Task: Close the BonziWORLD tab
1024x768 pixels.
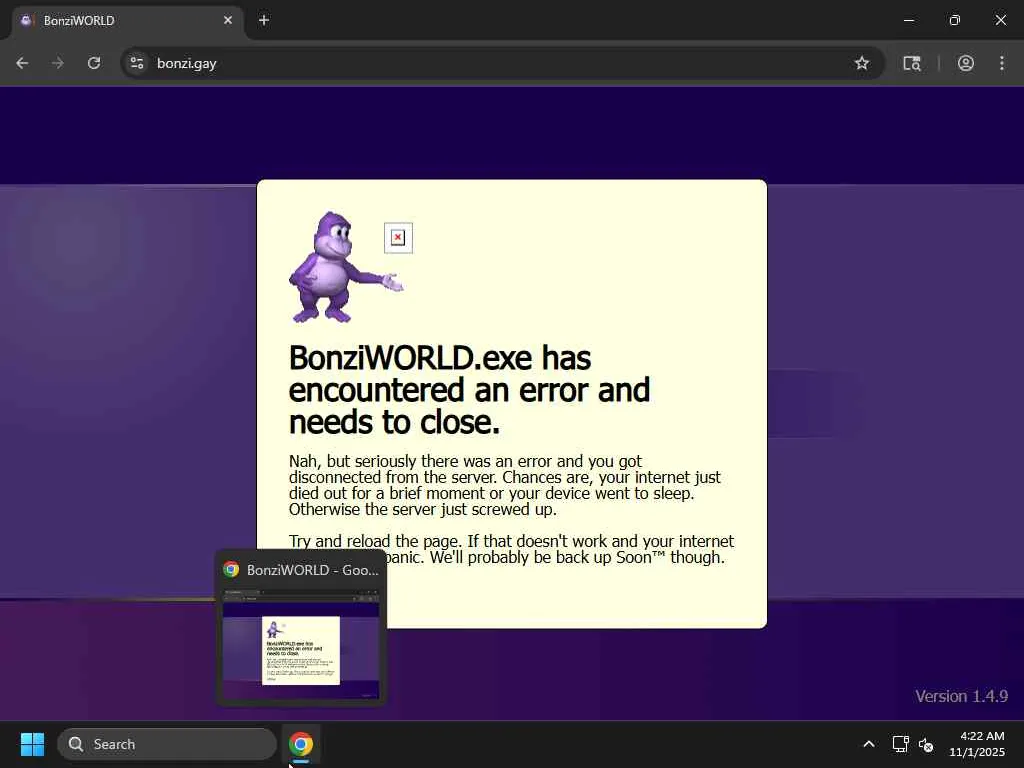Action: click(228, 20)
